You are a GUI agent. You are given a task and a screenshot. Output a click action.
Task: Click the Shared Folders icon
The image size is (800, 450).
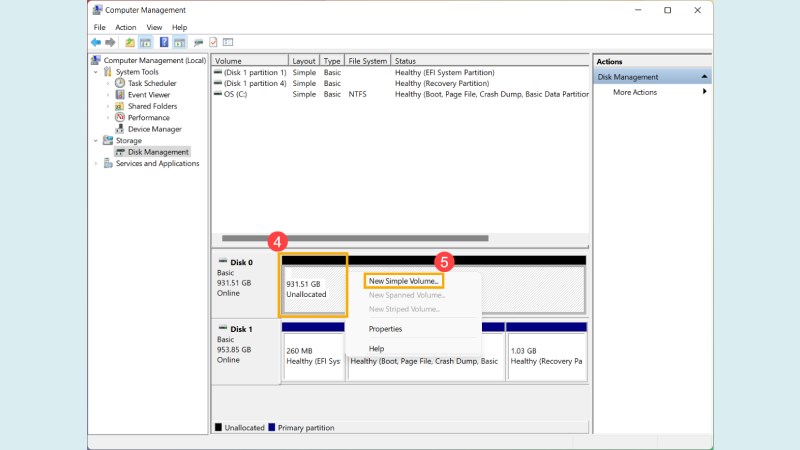pos(120,106)
